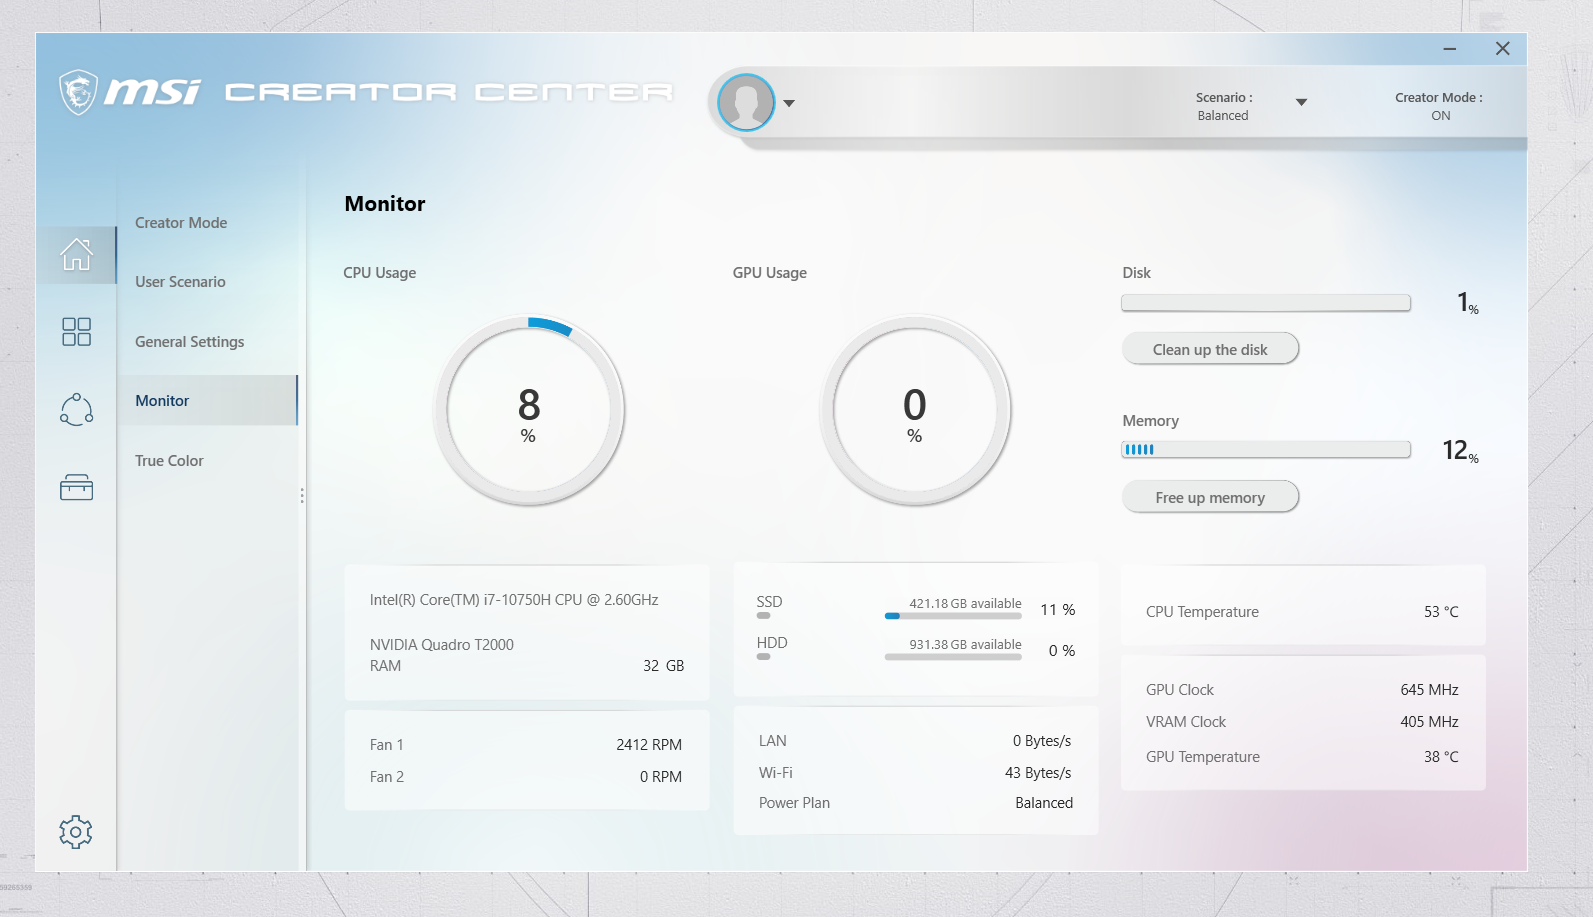Click Fan 2 0 RPM value
This screenshot has height=917, width=1593.
coord(661,777)
